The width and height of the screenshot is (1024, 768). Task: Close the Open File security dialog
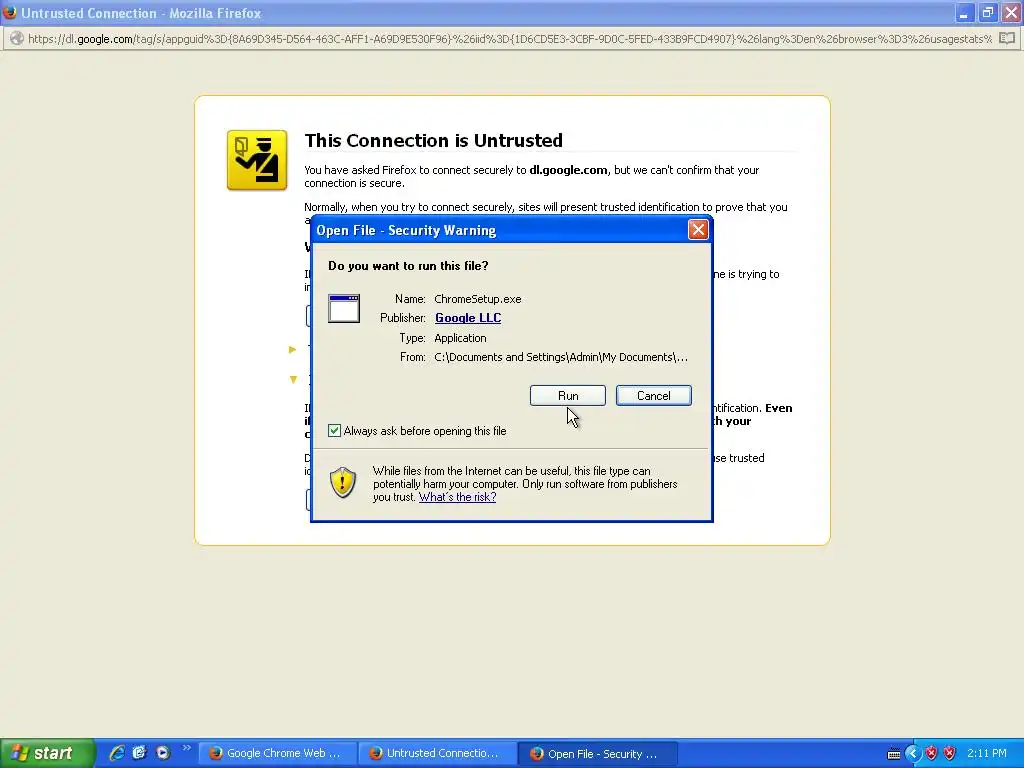(698, 230)
